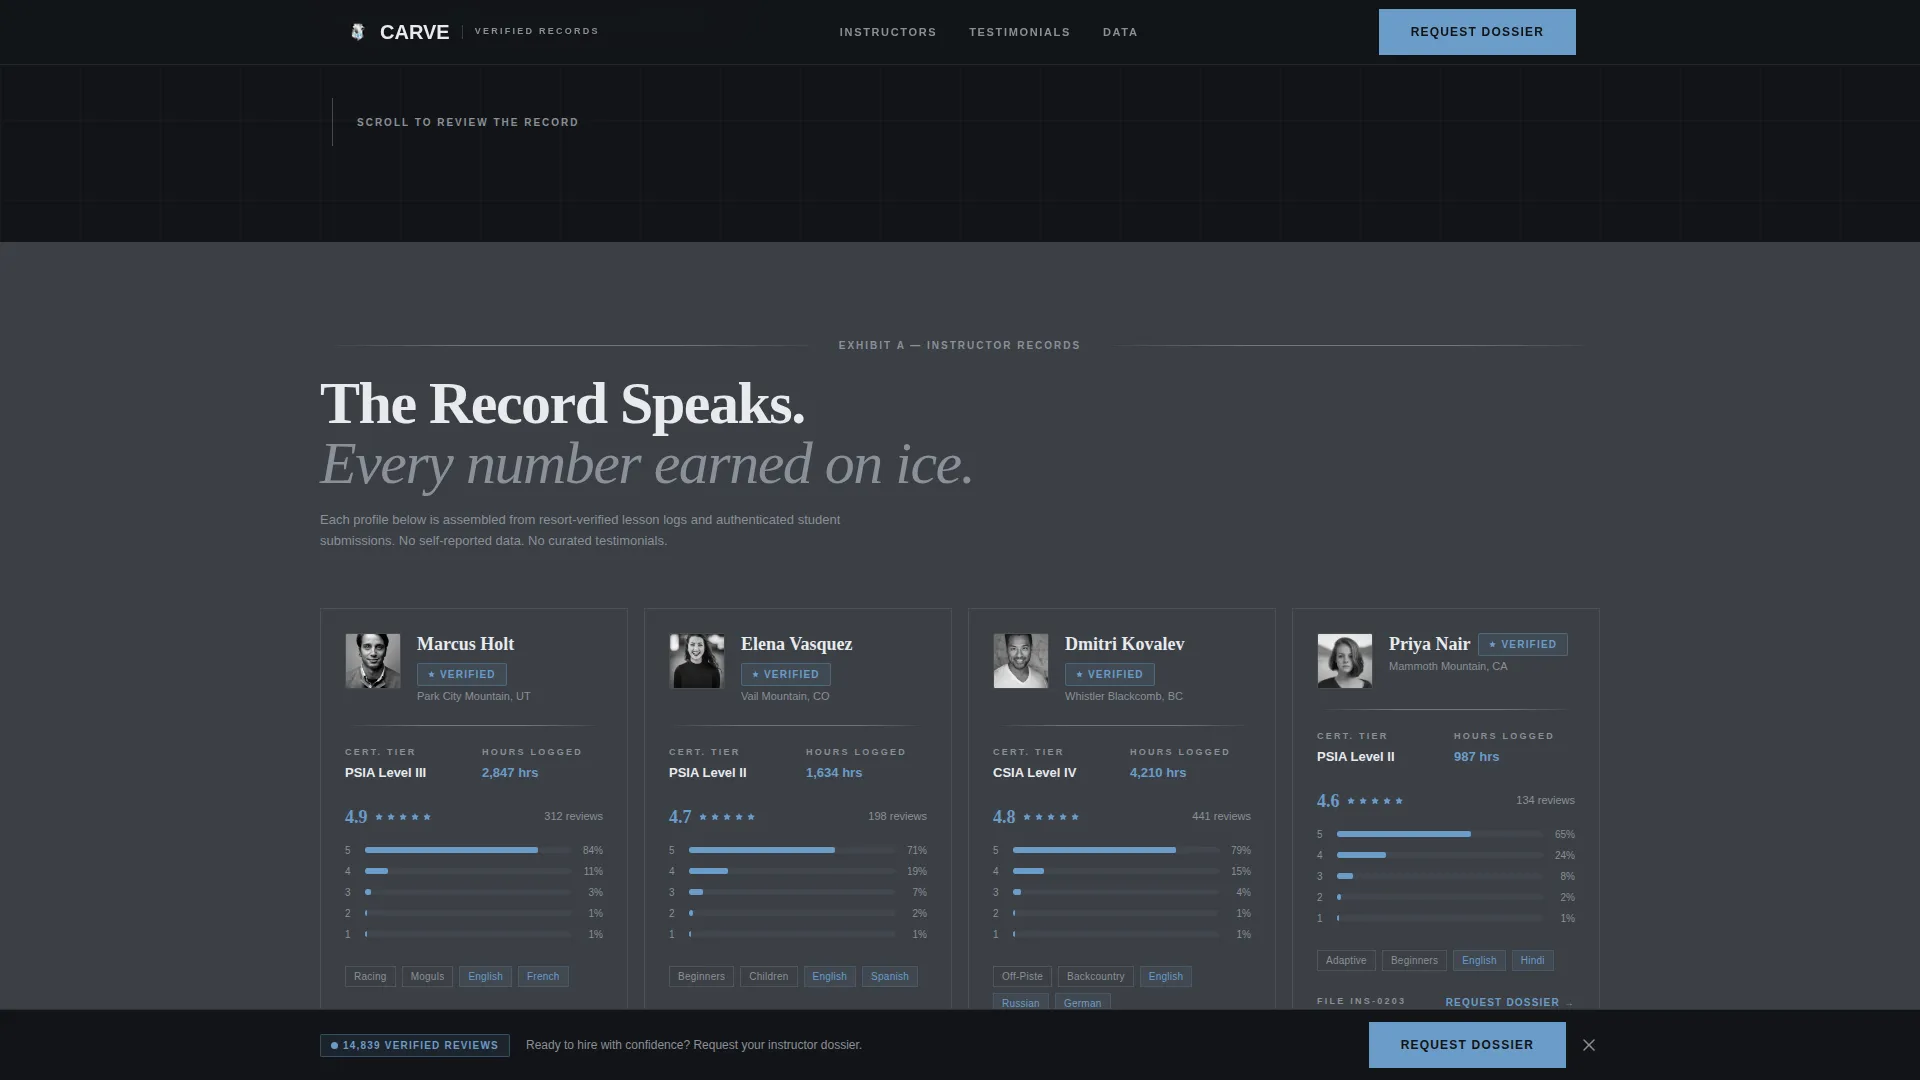Click Dmitri Kovalev's 5-star 79% bar
Viewport: 1920px width, 1080px height.
click(x=1116, y=850)
